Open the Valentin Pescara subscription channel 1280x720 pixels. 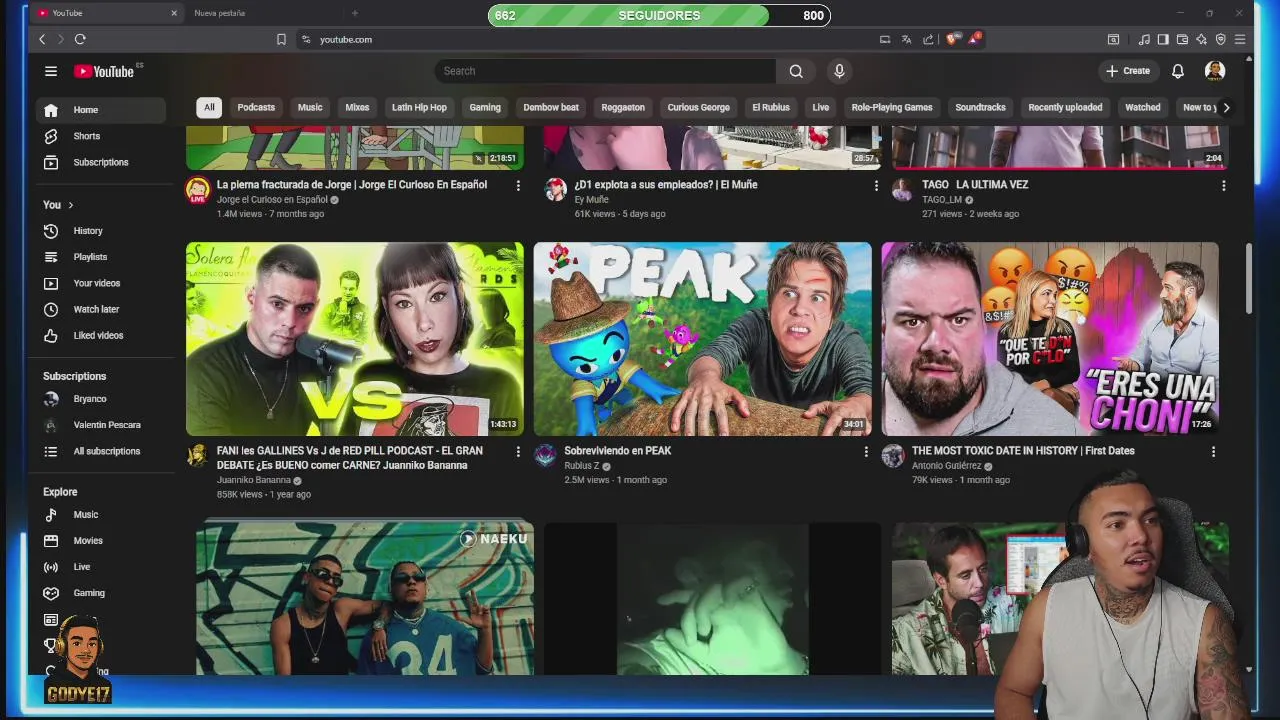click(101, 425)
